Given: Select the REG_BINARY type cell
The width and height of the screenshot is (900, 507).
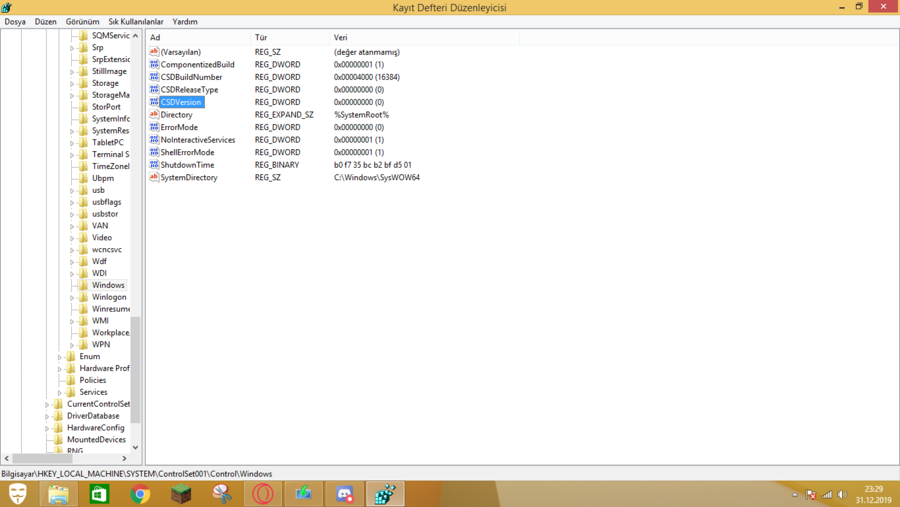Looking at the screenshot, I should click(x=277, y=165).
